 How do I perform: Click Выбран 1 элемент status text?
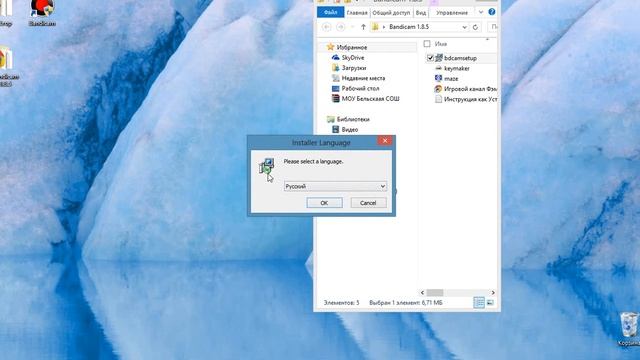[x=406, y=302]
